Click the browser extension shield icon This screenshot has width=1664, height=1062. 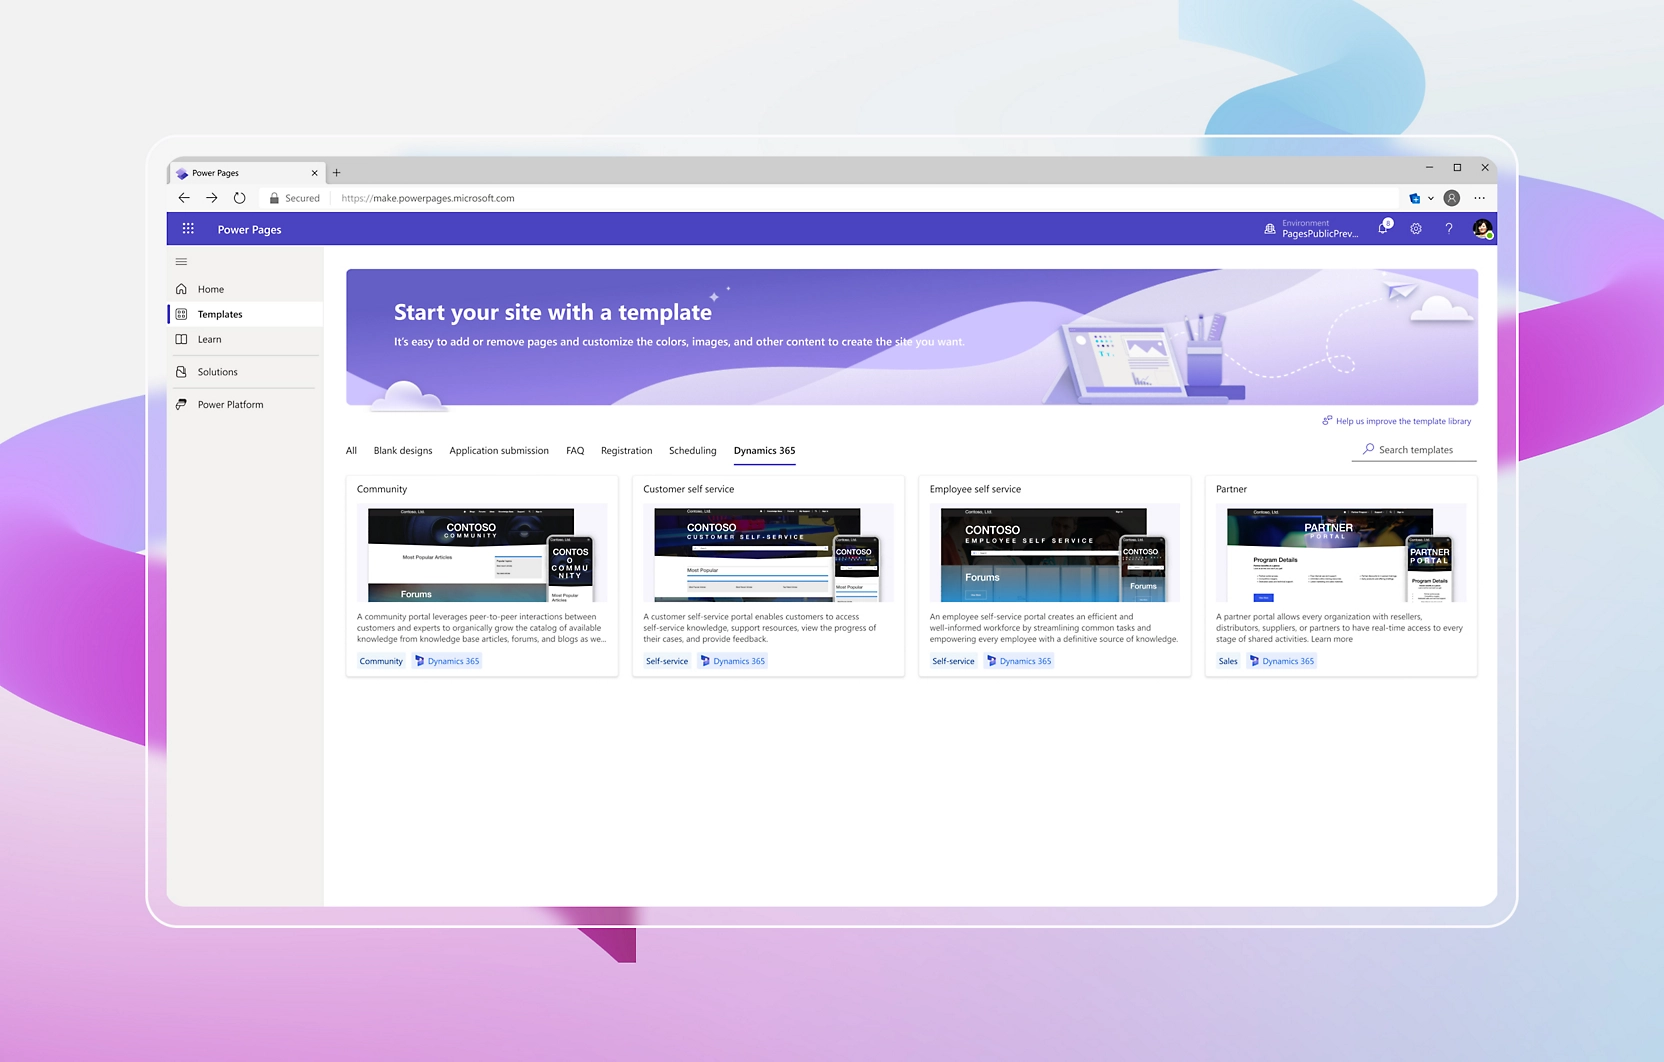[x=1415, y=198]
